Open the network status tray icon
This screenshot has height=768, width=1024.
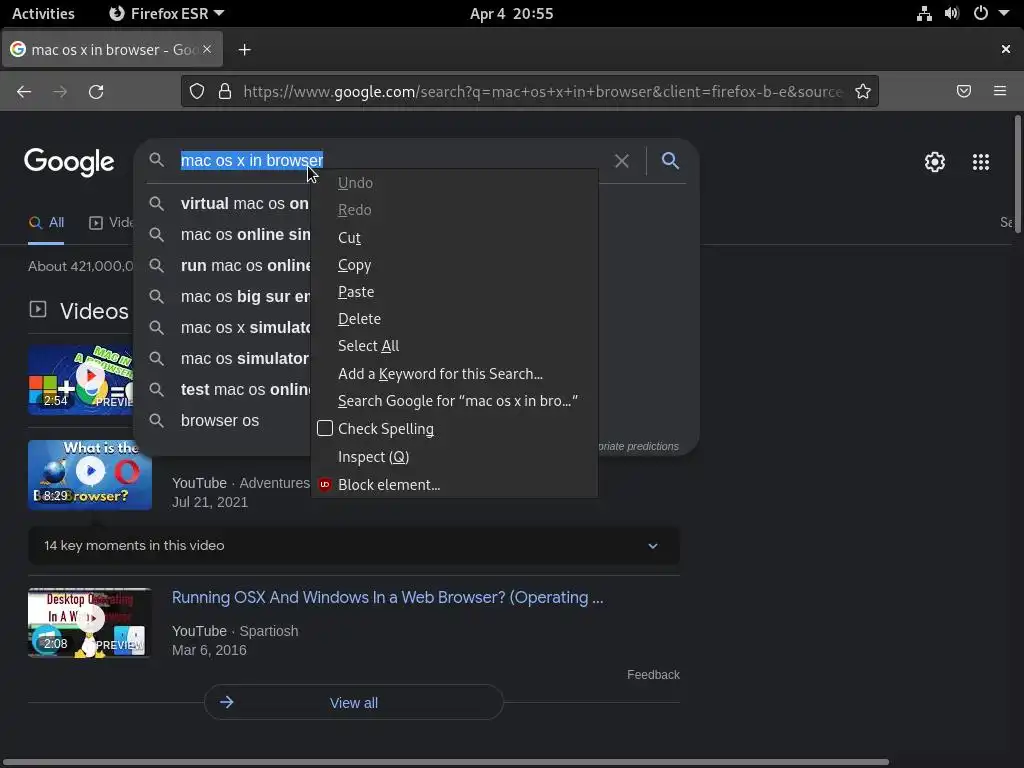click(x=924, y=13)
